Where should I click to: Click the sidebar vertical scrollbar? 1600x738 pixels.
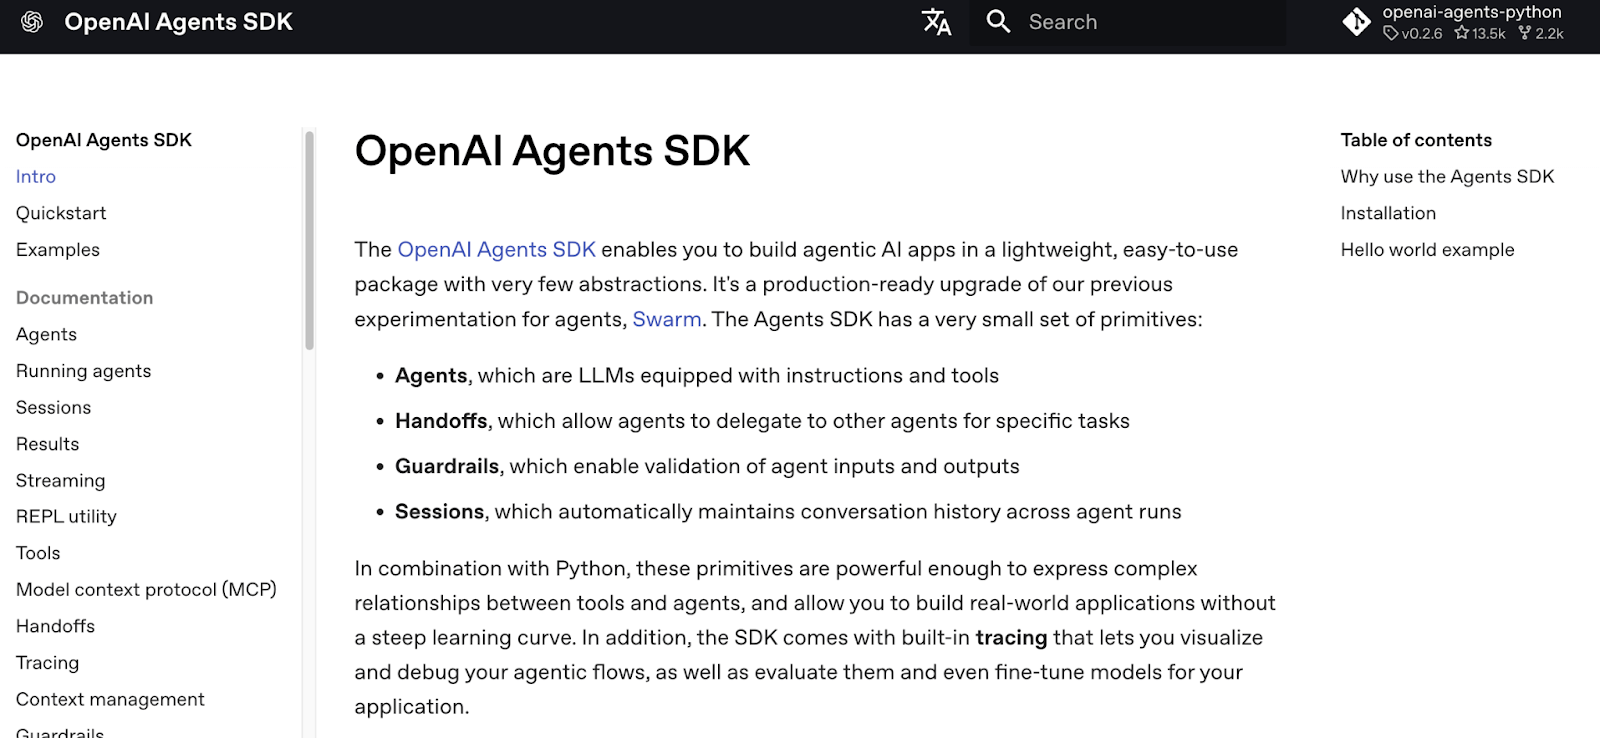point(309,240)
